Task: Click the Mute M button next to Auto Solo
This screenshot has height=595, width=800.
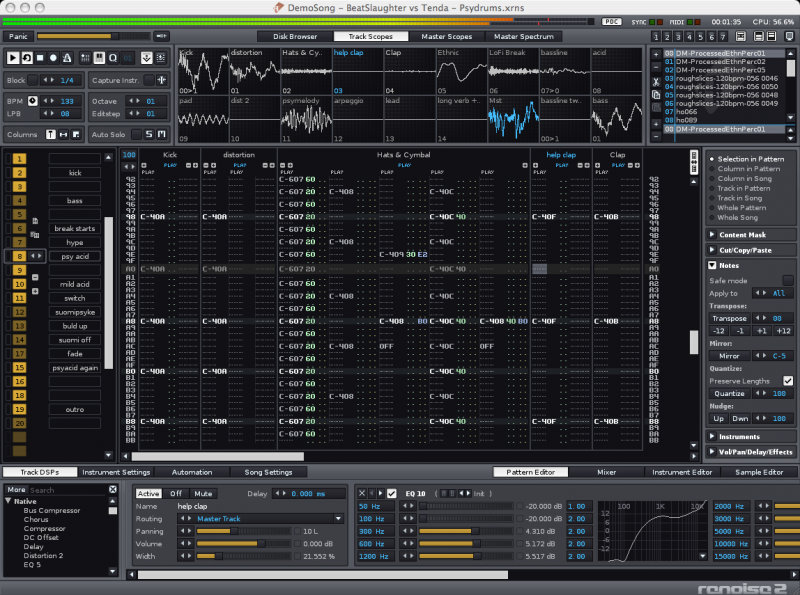Action: 162,134
